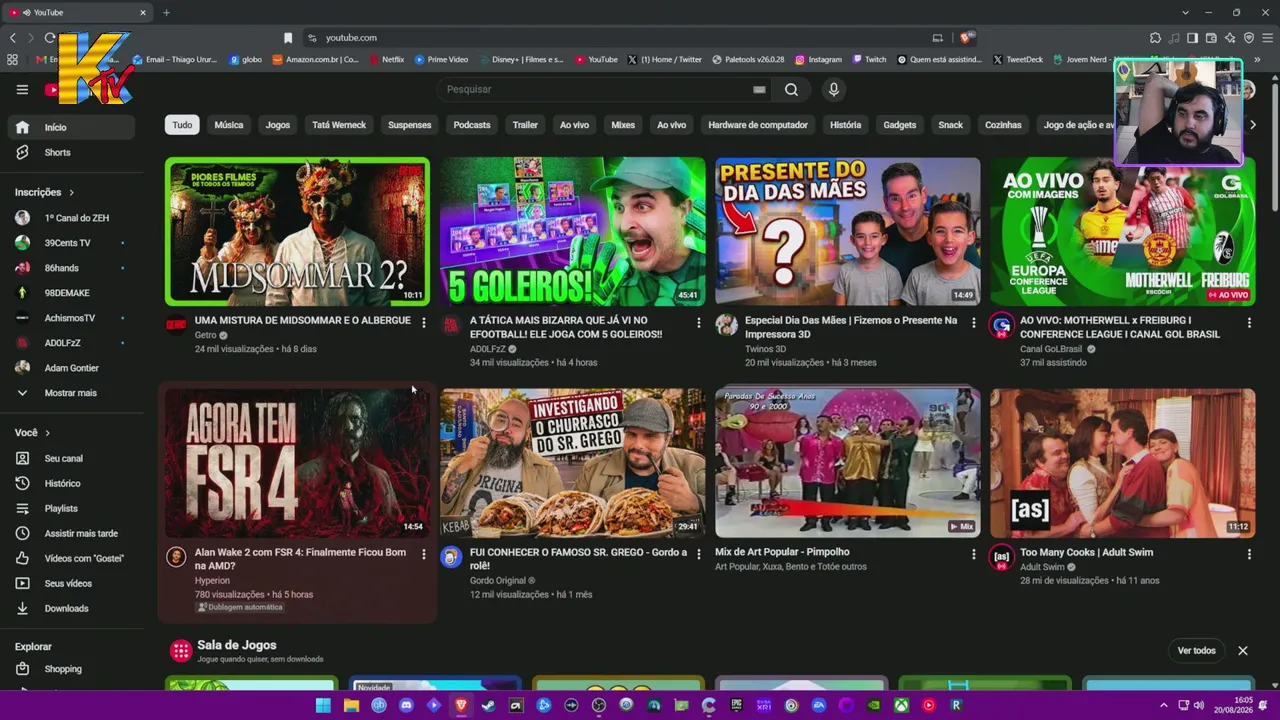
Task: Select the Trailer filter chip
Action: click(x=525, y=125)
